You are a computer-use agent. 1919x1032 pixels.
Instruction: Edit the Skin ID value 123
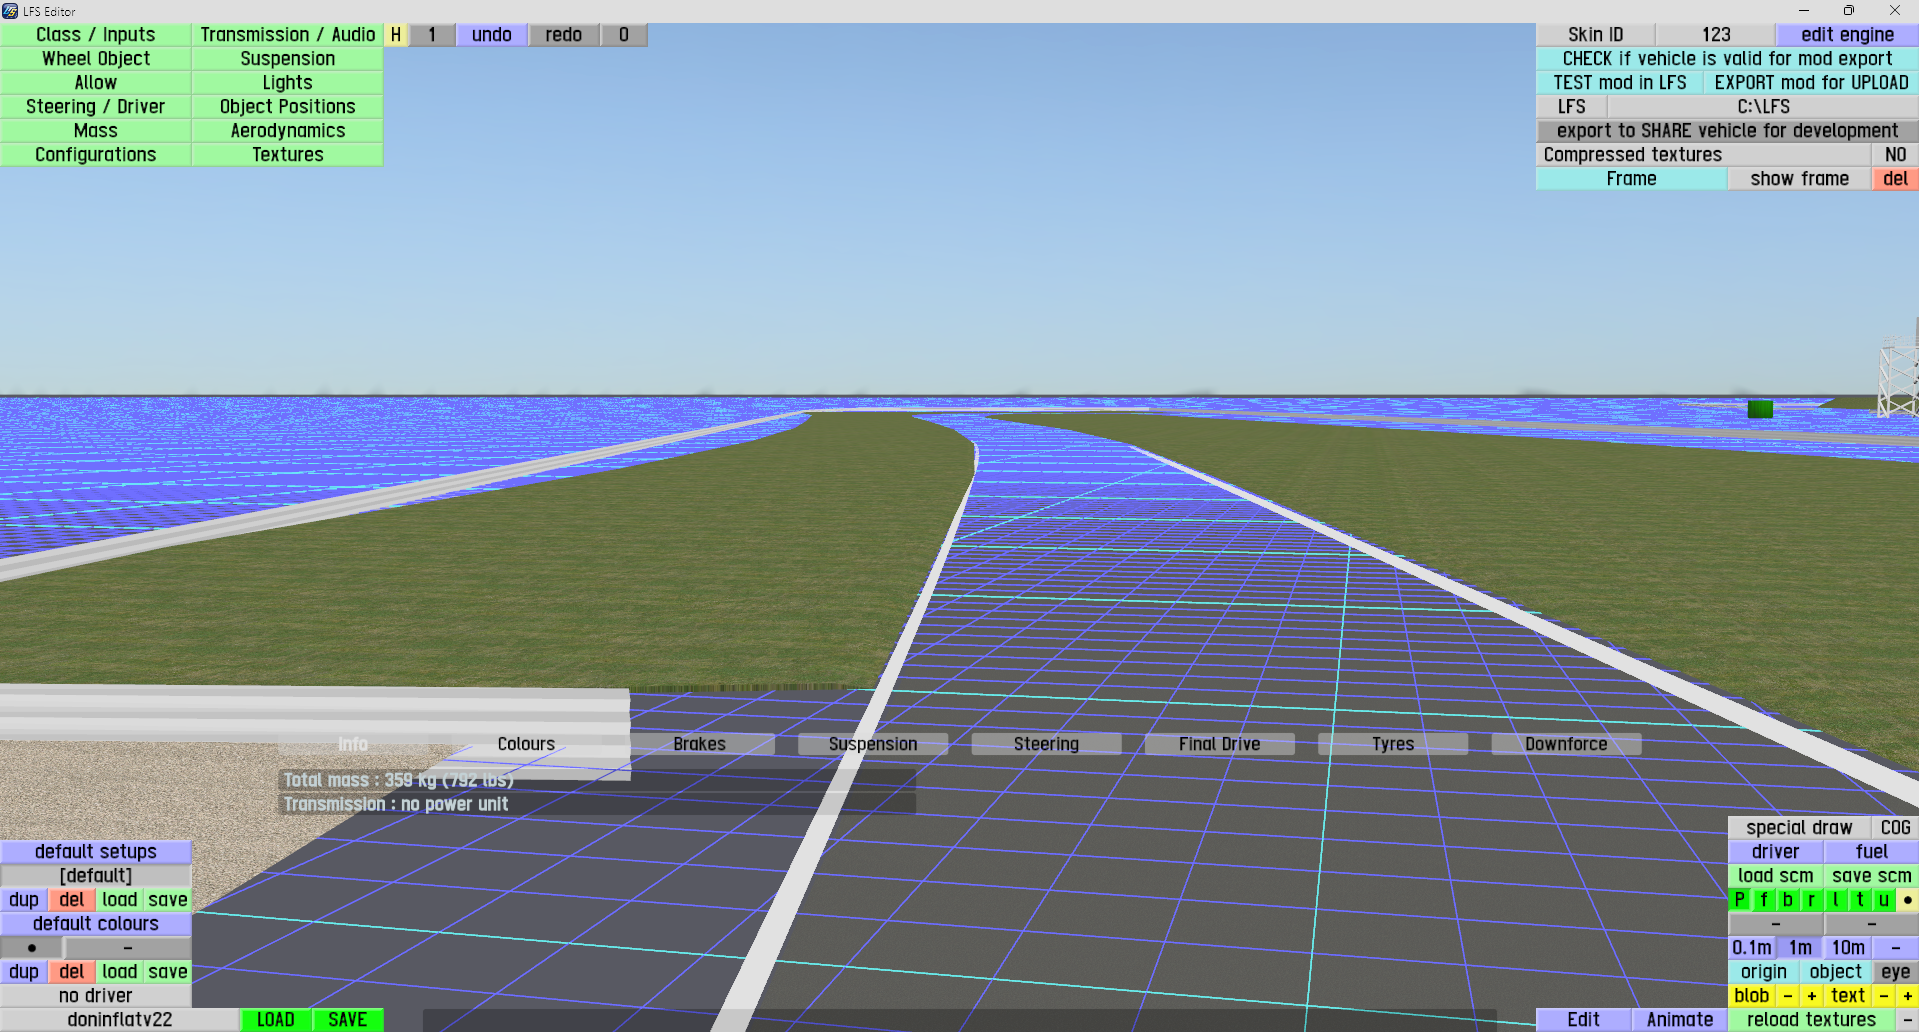click(x=1716, y=35)
